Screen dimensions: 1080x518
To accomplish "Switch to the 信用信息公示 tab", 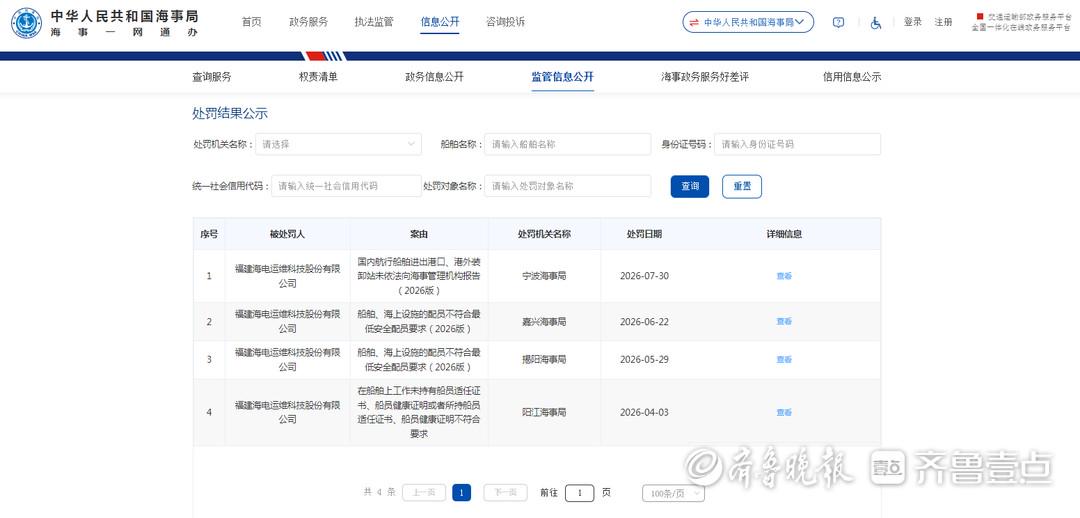I will pos(852,77).
